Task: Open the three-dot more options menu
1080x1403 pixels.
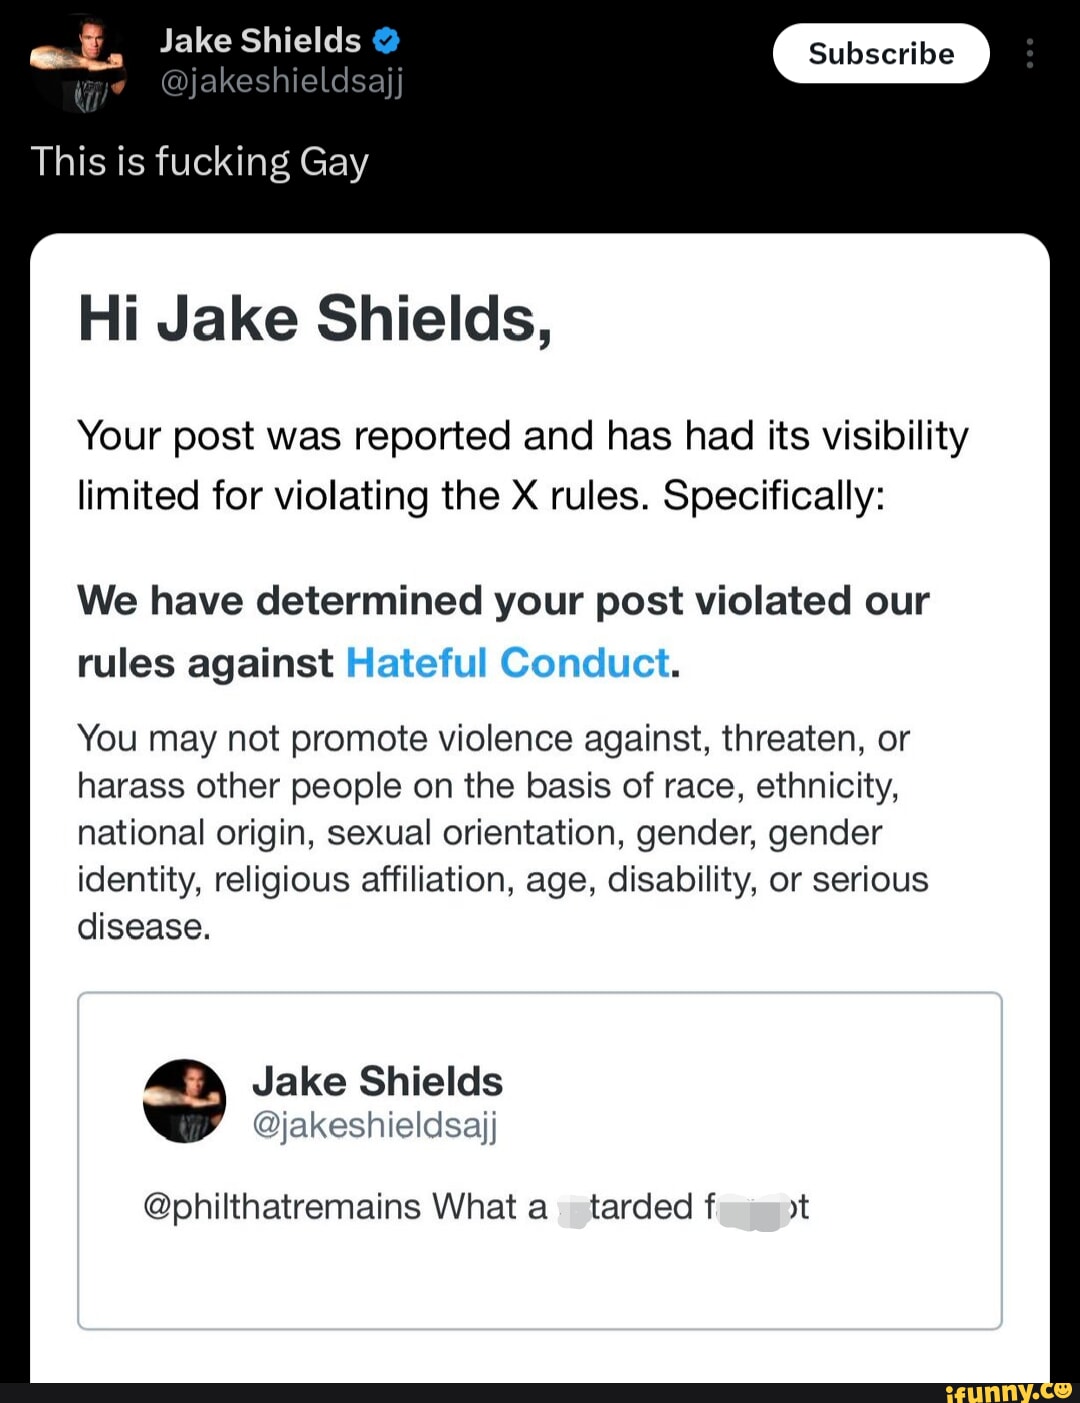Action: [x=1029, y=53]
